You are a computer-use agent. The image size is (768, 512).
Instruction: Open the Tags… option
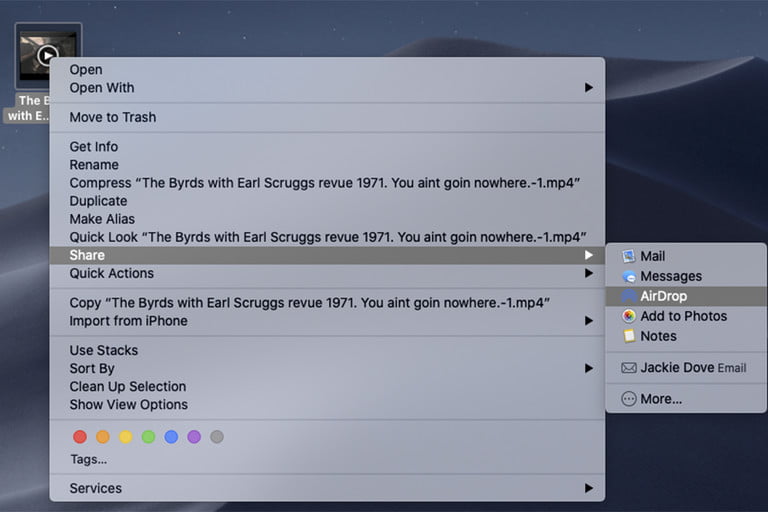point(88,460)
